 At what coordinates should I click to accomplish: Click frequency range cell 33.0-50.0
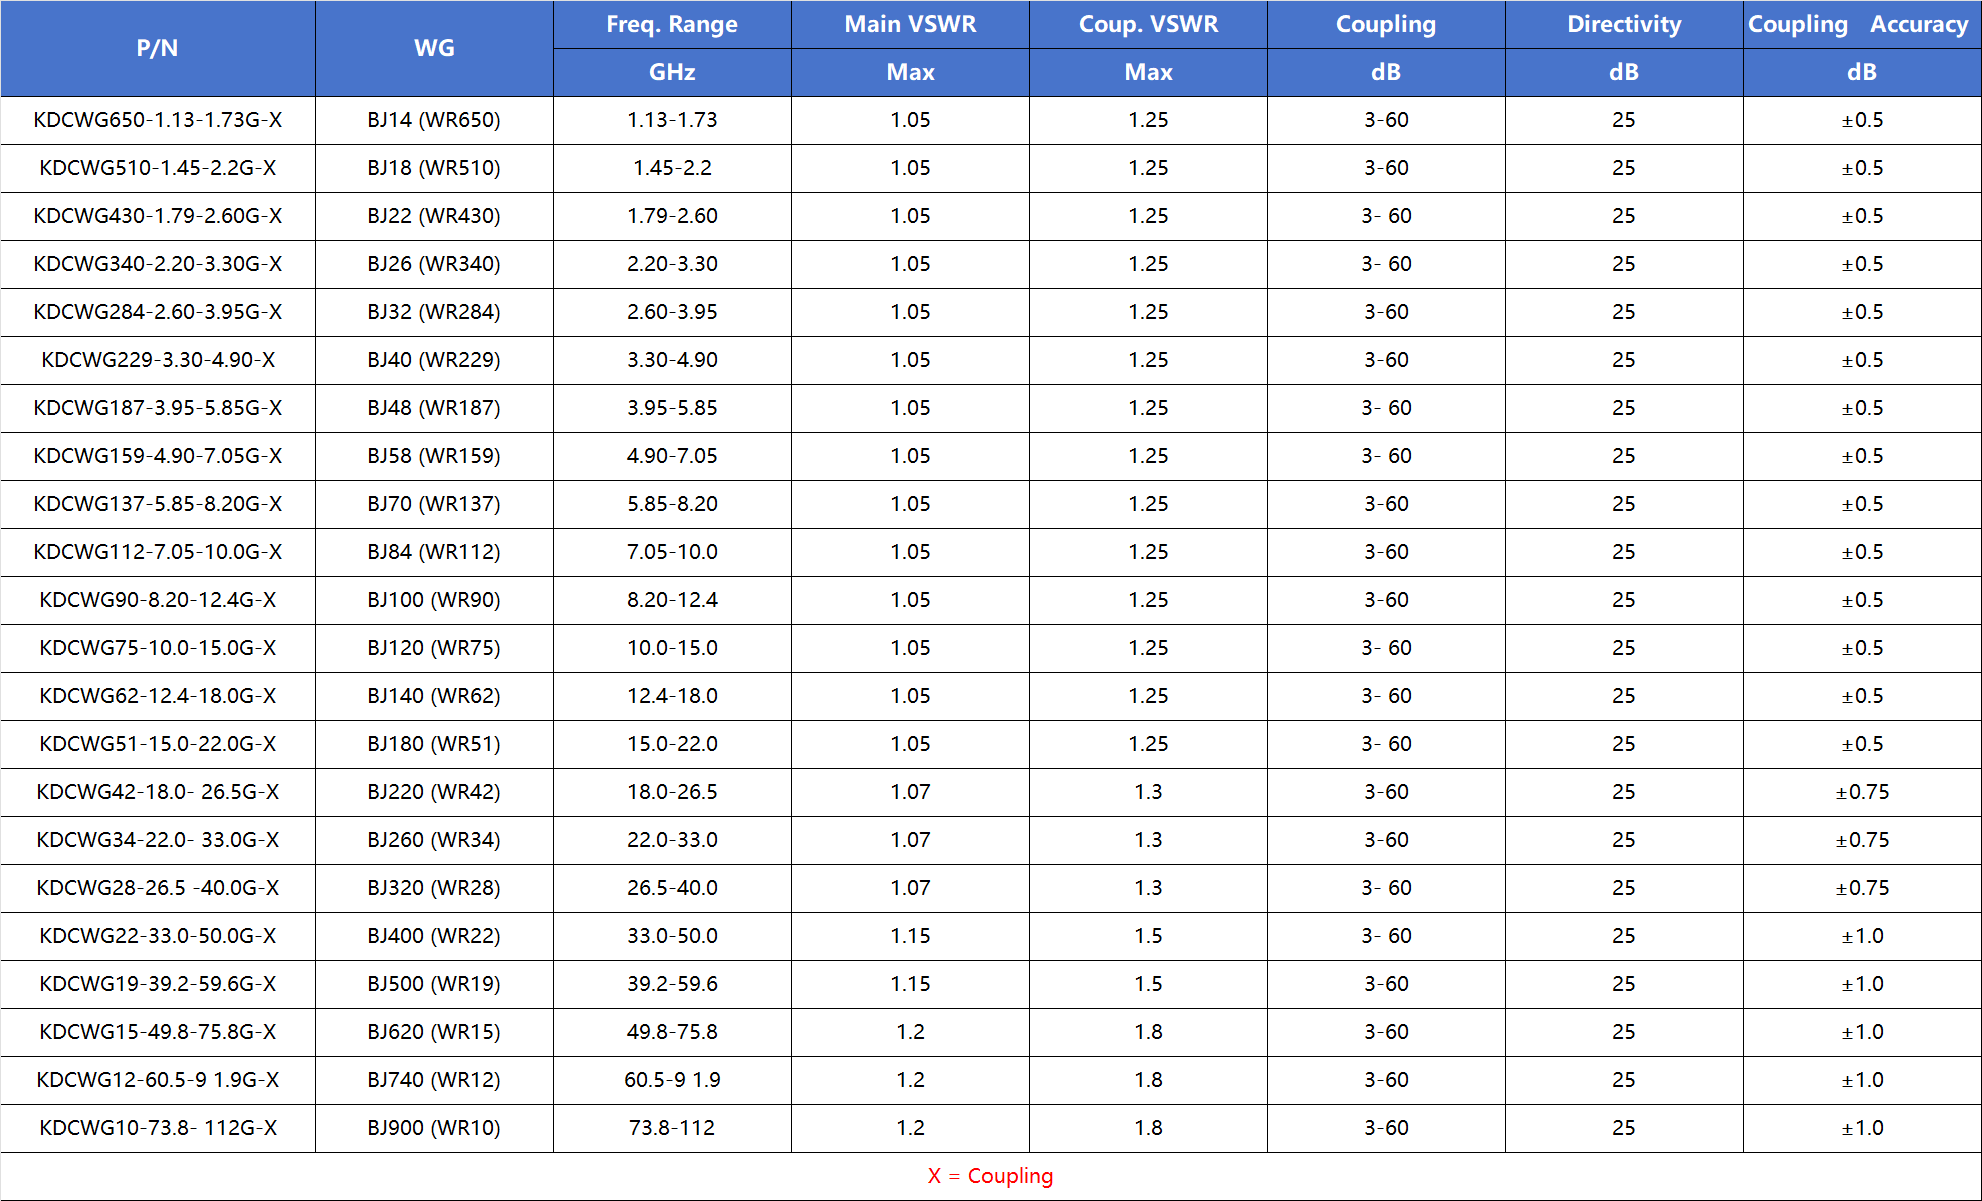[x=672, y=936]
